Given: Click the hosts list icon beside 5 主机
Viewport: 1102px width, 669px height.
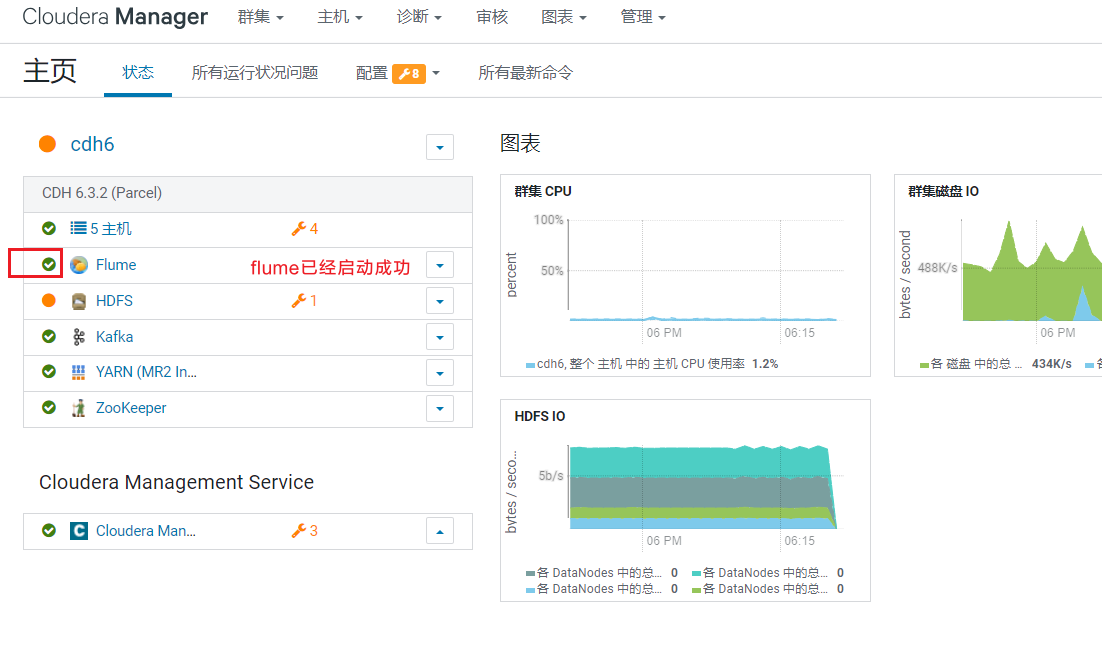Looking at the screenshot, I should point(78,228).
